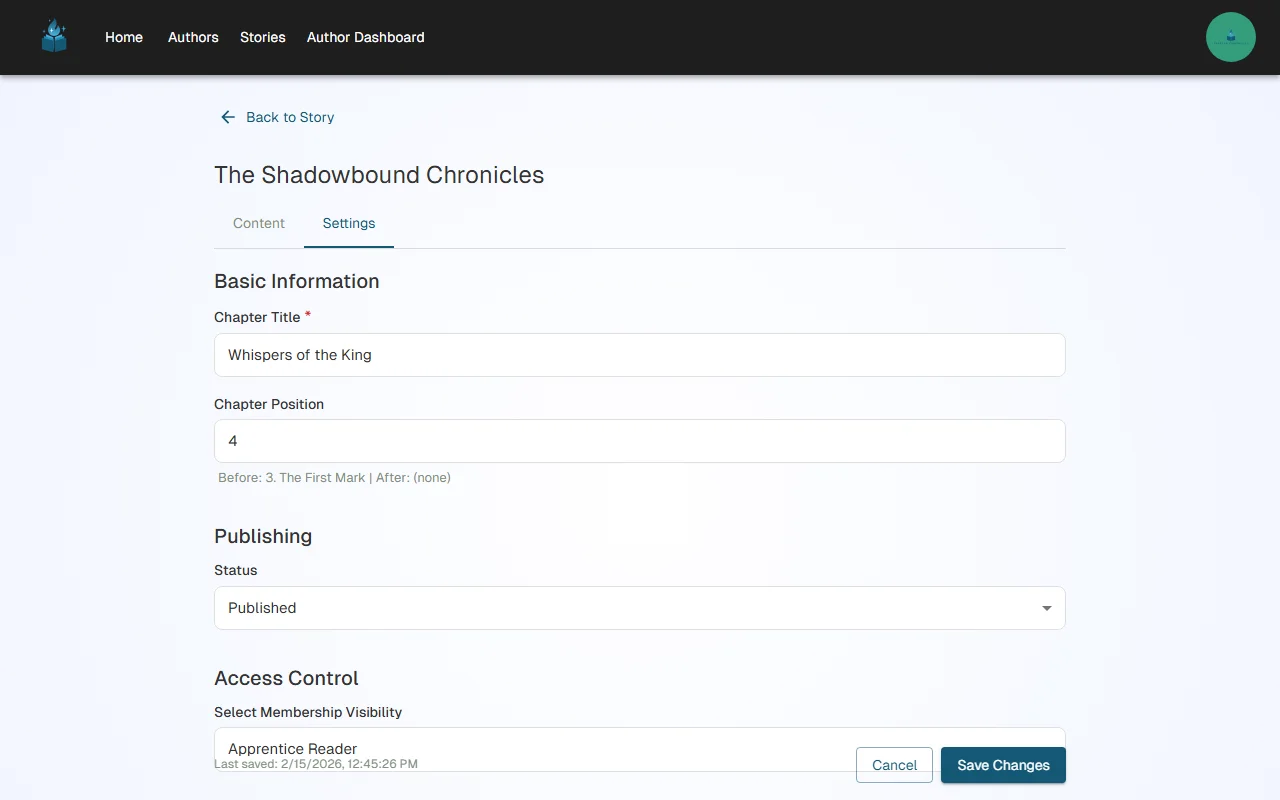Switch to the Content tab

tap(258, 223)
